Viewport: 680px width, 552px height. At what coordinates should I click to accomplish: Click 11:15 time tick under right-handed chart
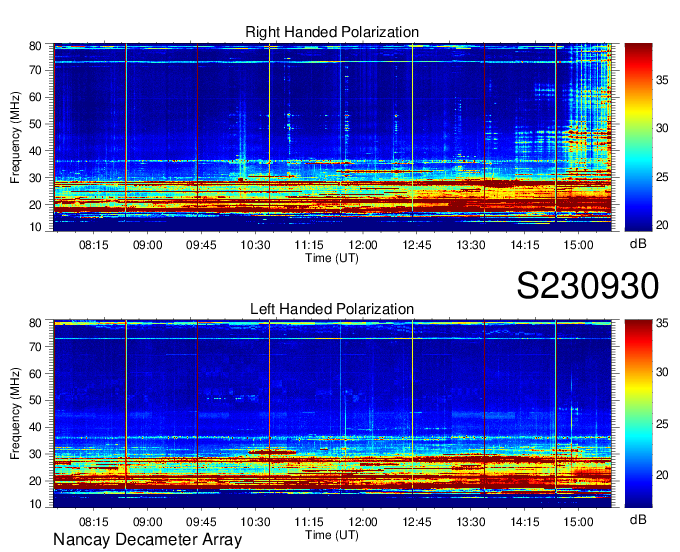pyautogui.click(x=309, y=245)
